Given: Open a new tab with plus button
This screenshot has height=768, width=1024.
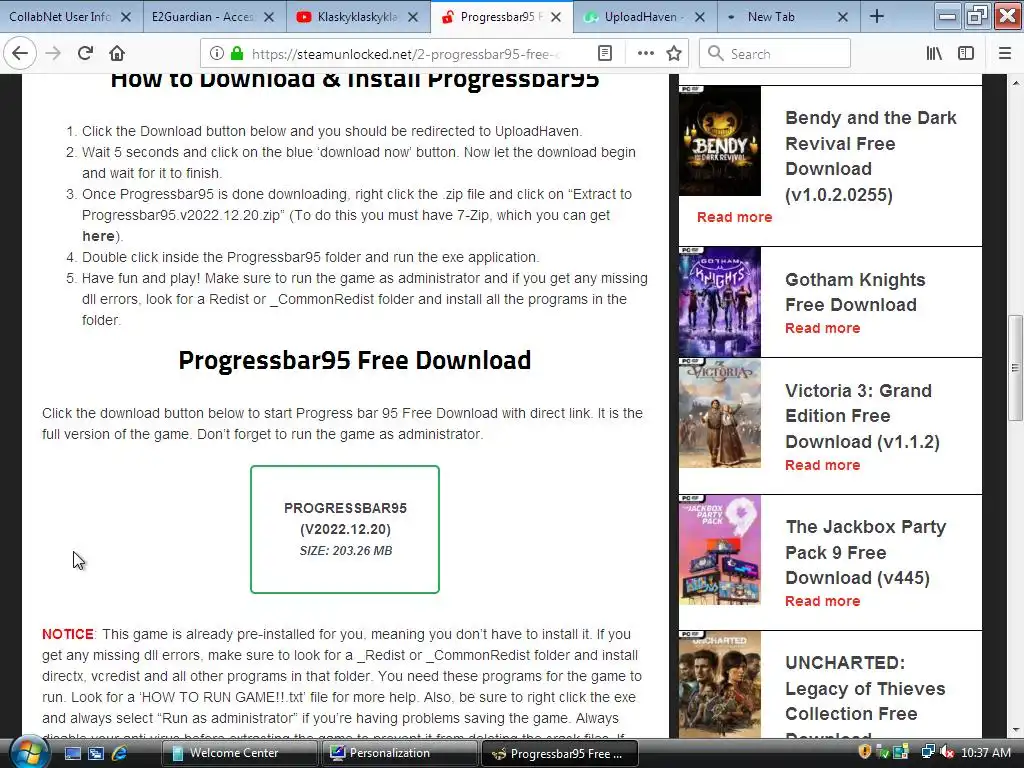Looking at the screenshot, I should coord(876,17).
